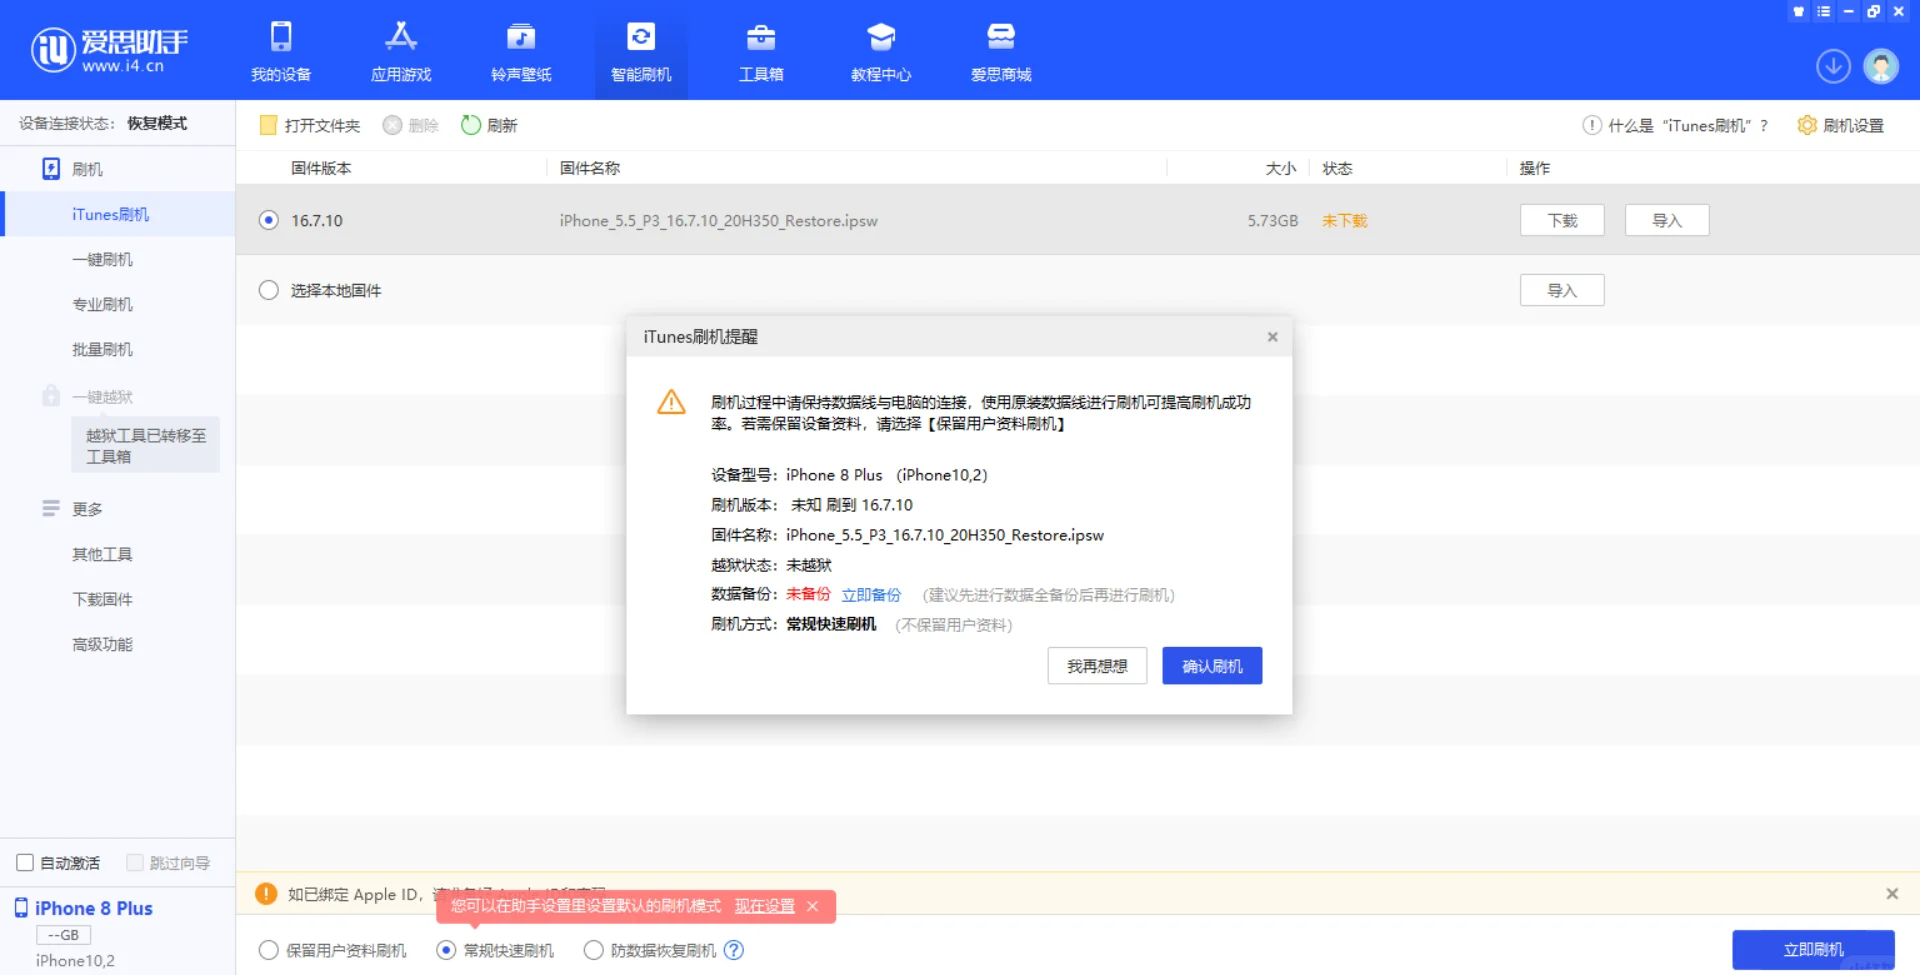The width and height of the screenshot is (1920, 975).
Task: Click the 刷新 refresh toolbar button
Action: click(x=489, y=125)
